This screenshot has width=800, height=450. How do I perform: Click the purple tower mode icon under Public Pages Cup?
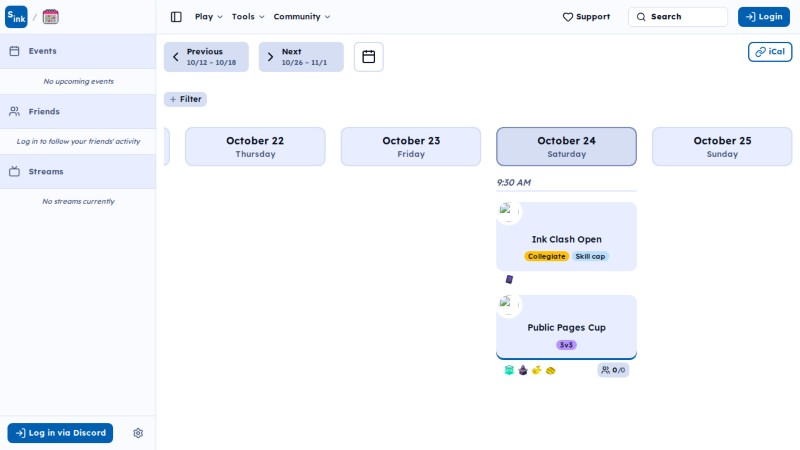pos(523,370)
